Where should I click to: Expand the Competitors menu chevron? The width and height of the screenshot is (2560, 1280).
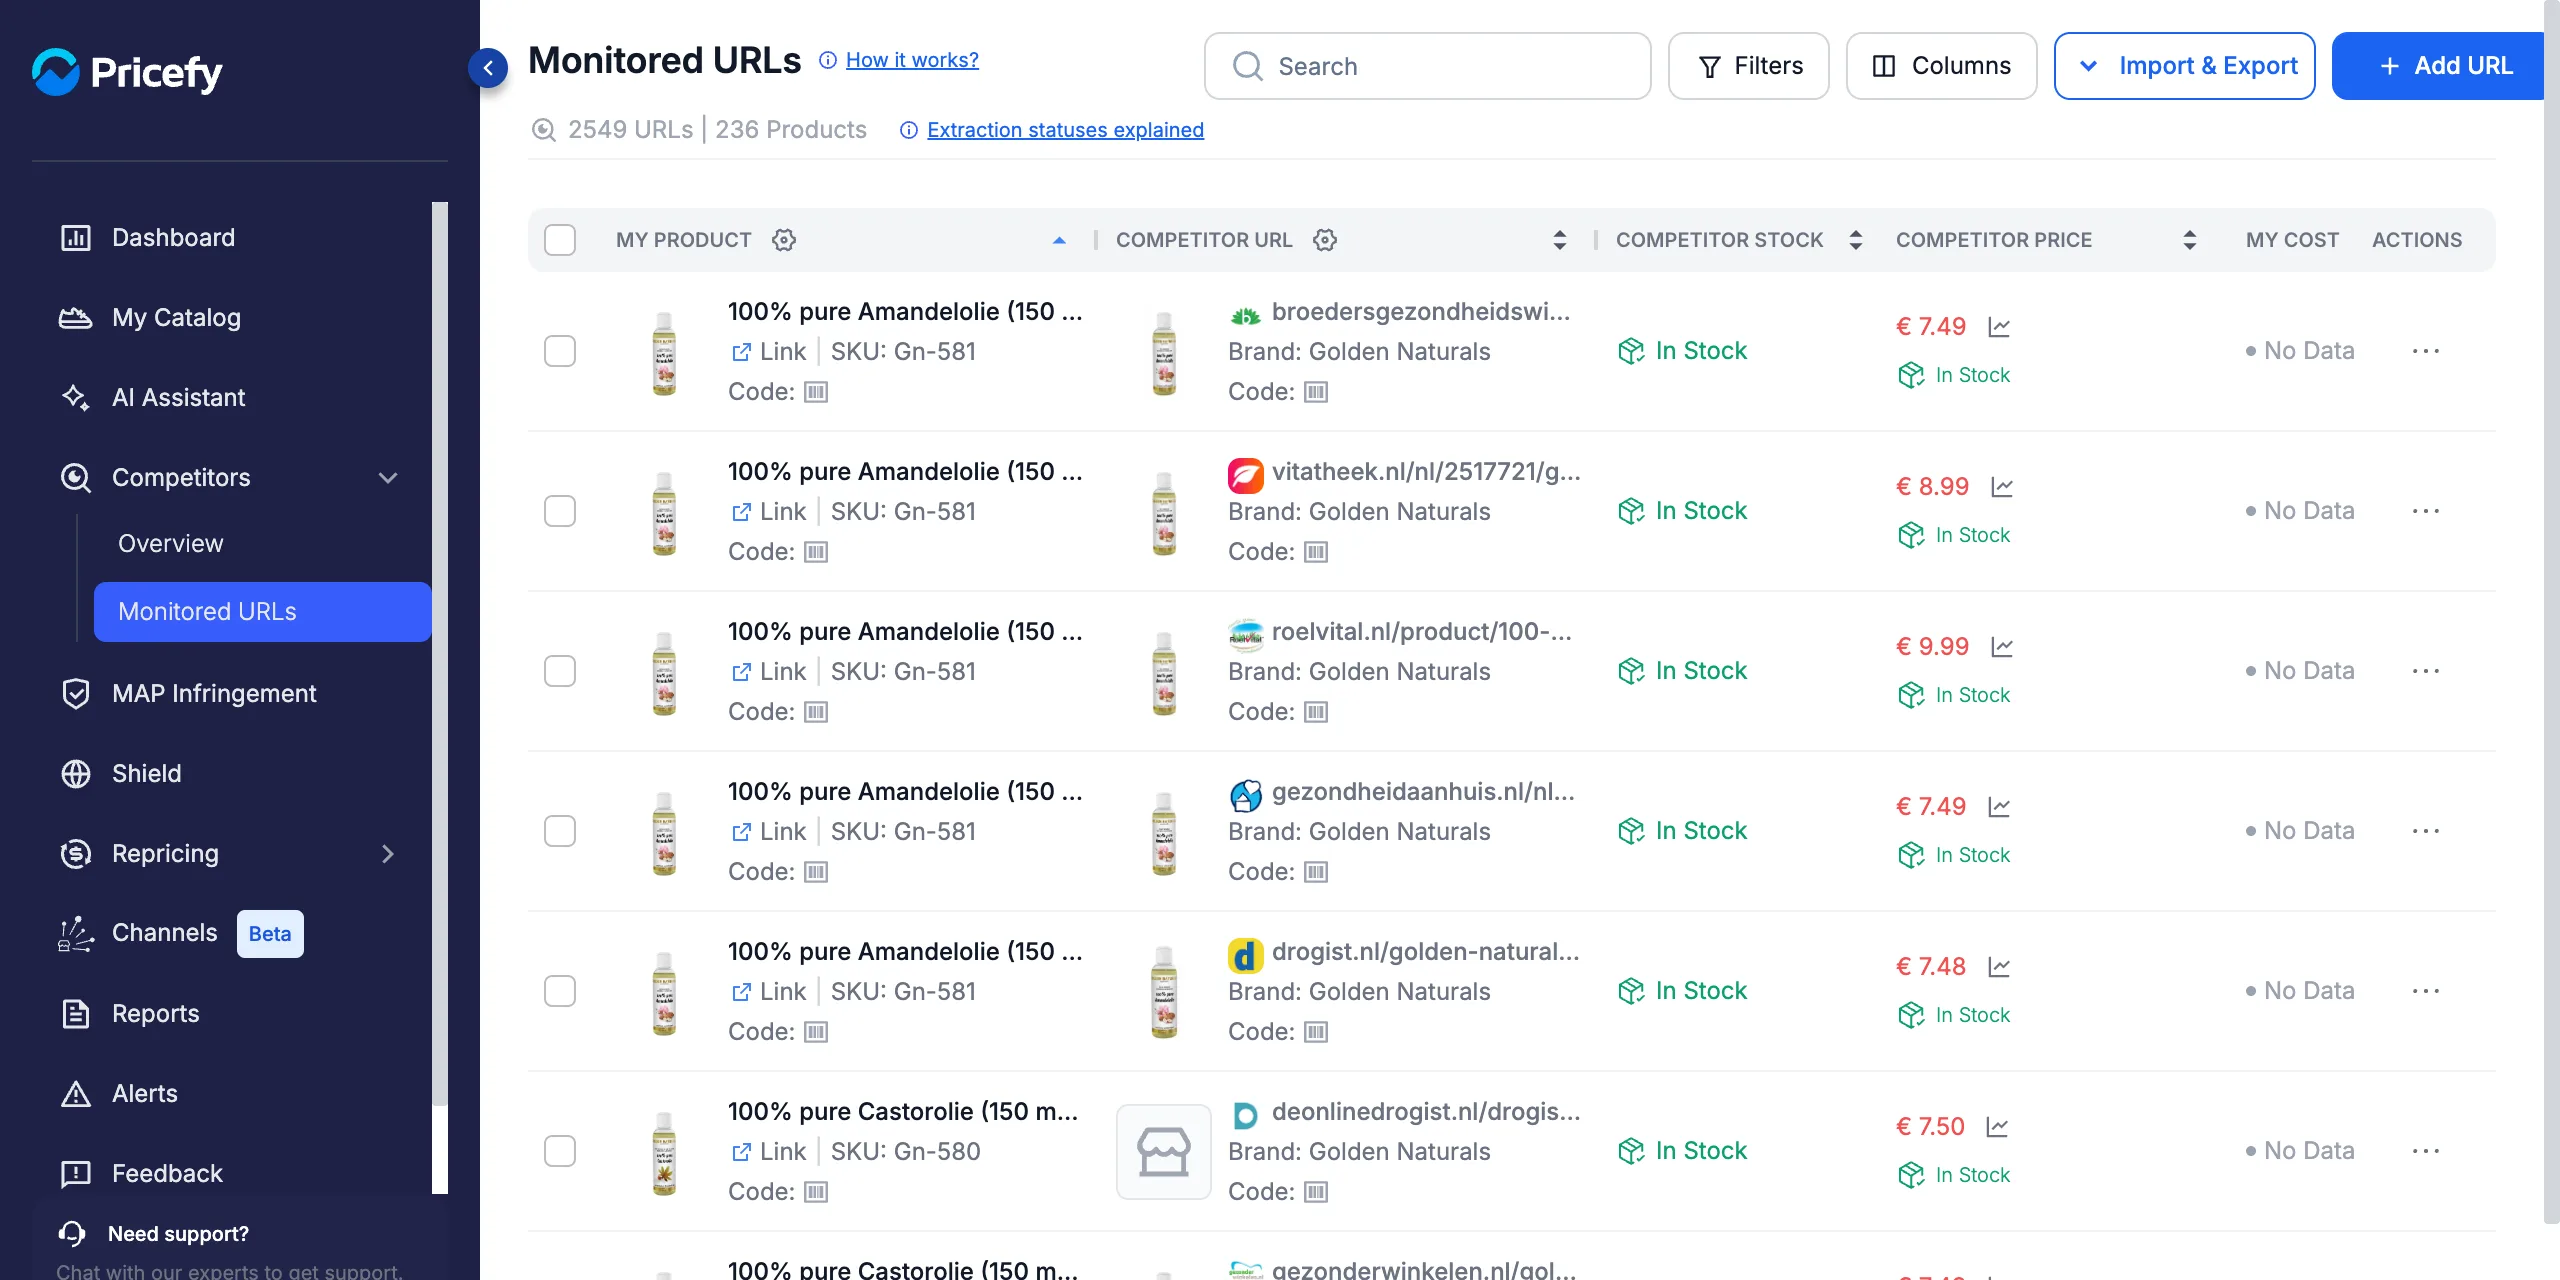[388, 478]
